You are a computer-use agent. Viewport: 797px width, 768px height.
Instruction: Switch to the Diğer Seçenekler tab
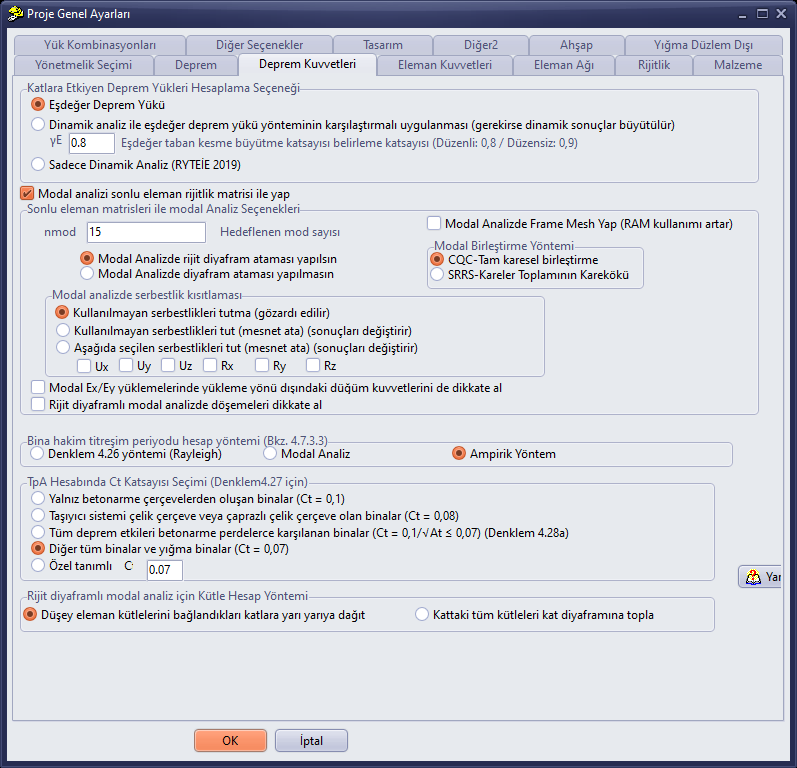coord(259,45)
